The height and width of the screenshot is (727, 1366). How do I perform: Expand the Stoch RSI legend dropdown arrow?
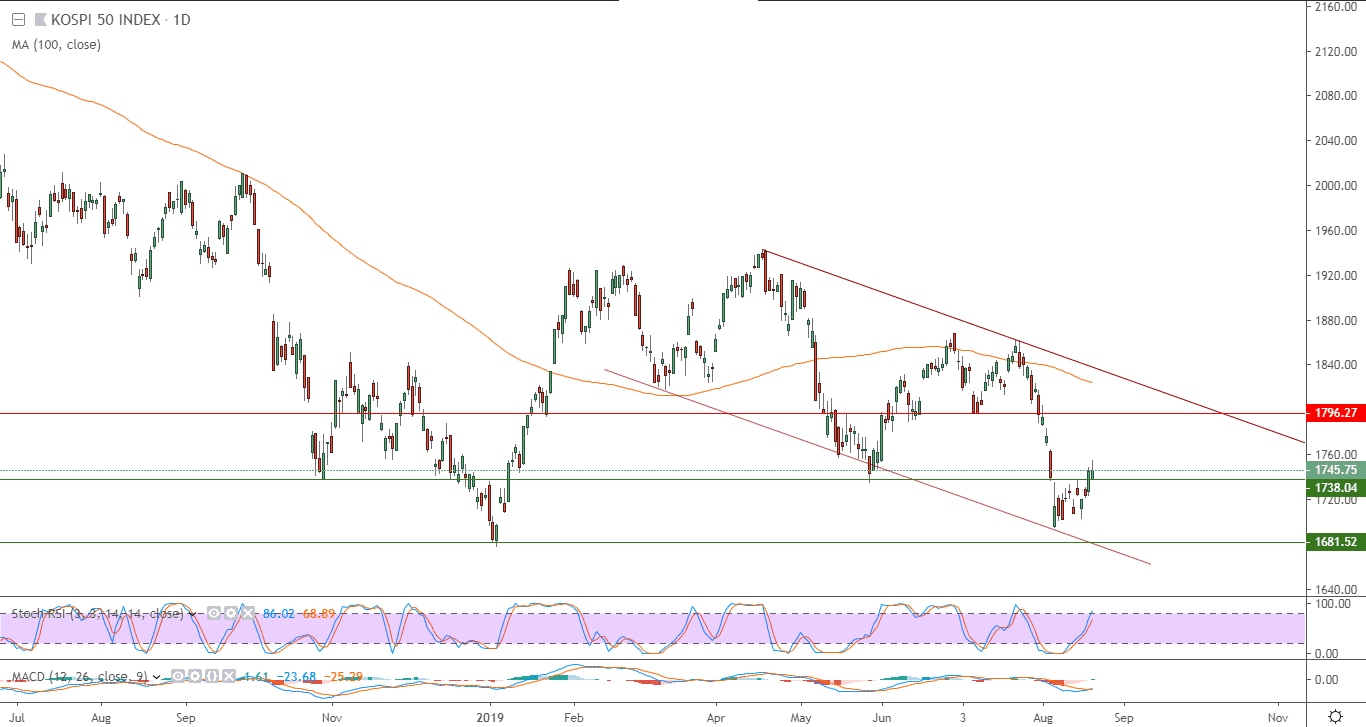(x=192, y=614)
